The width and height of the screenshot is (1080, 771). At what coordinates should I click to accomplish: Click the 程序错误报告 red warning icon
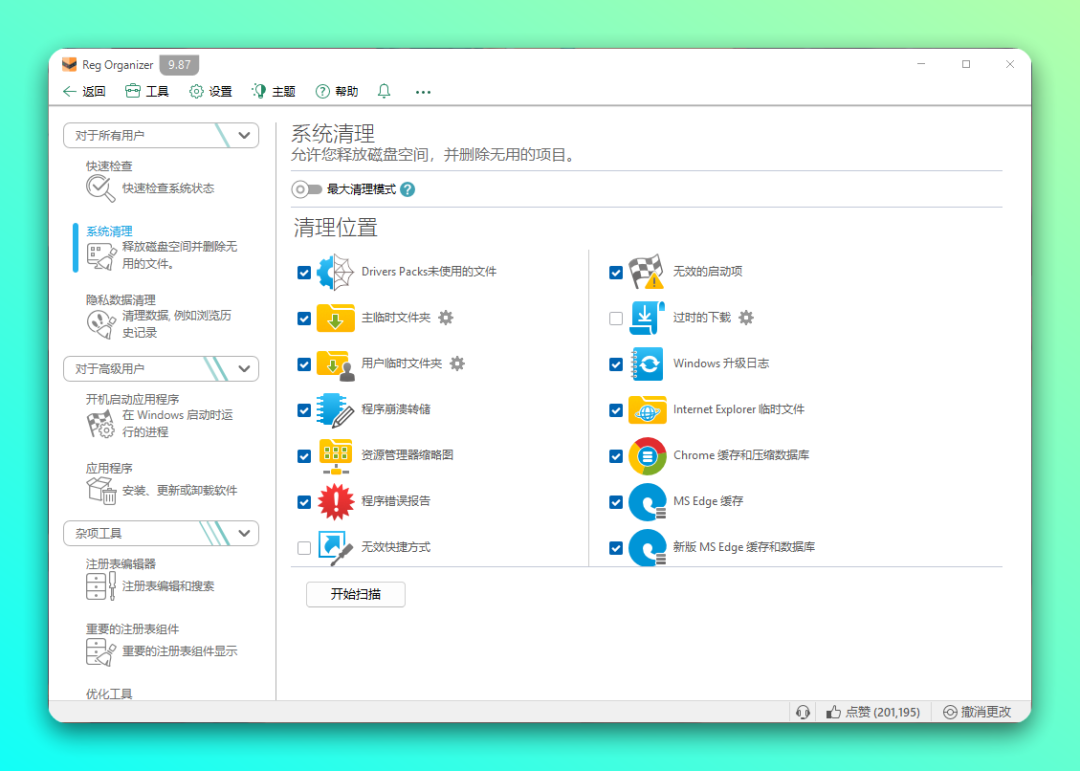click(335, 501)
